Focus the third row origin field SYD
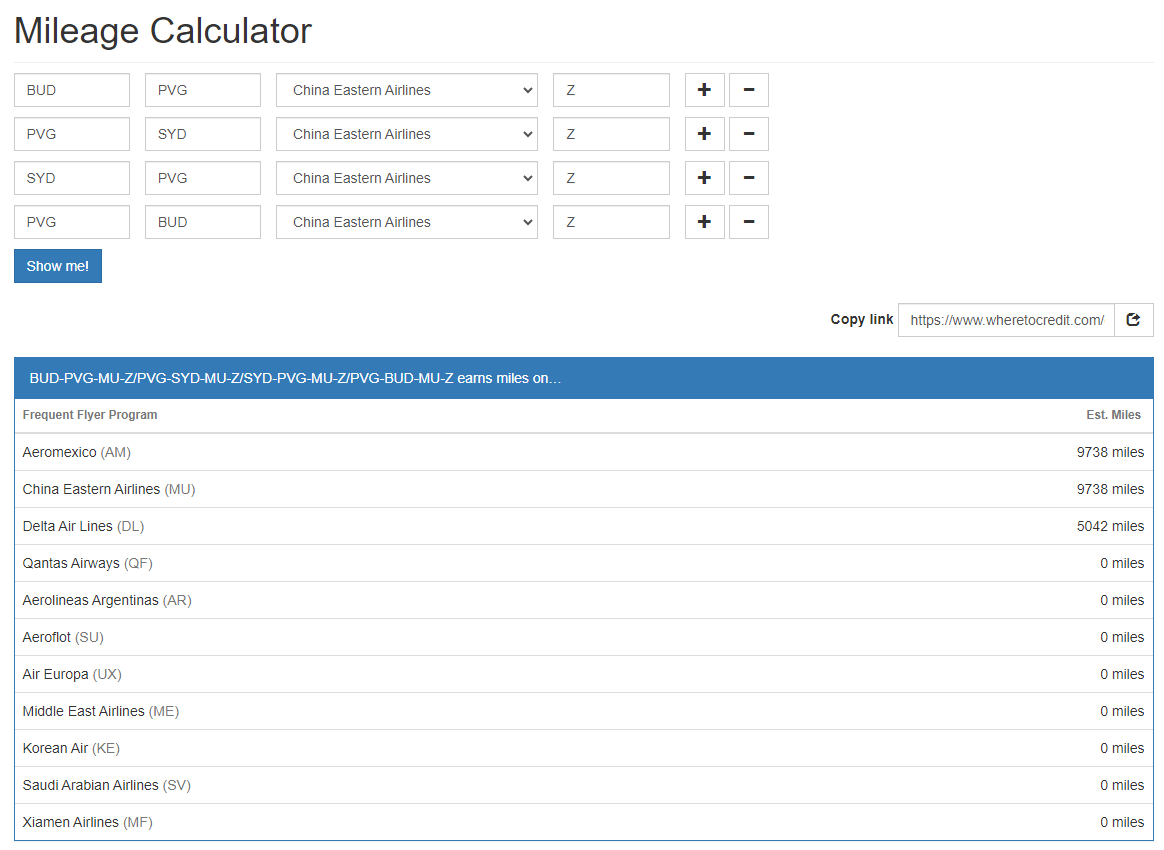Image resolution: width=1164 pixels, height=850 pixels. (x=72, y=178)
